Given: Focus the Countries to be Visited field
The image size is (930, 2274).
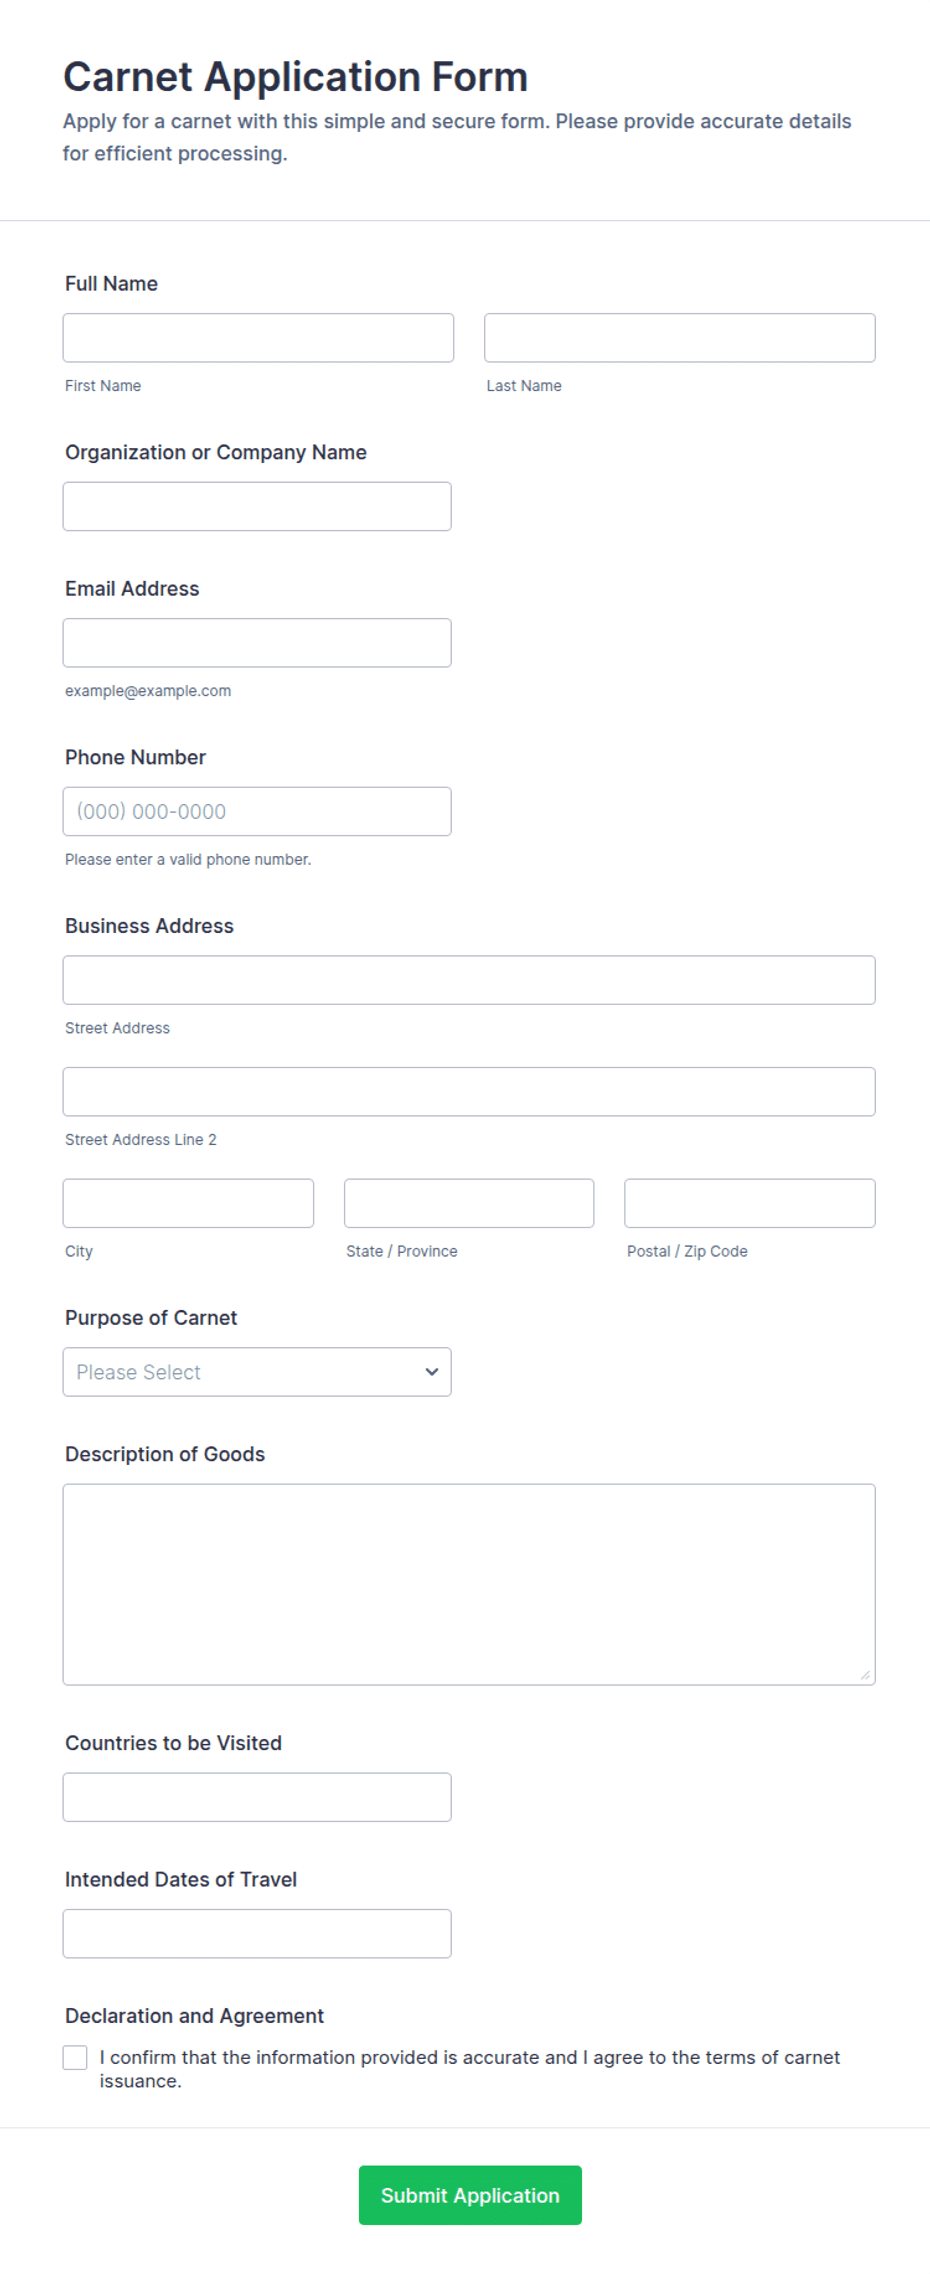Looking at the screenshot, I should tap(257, 1798).
